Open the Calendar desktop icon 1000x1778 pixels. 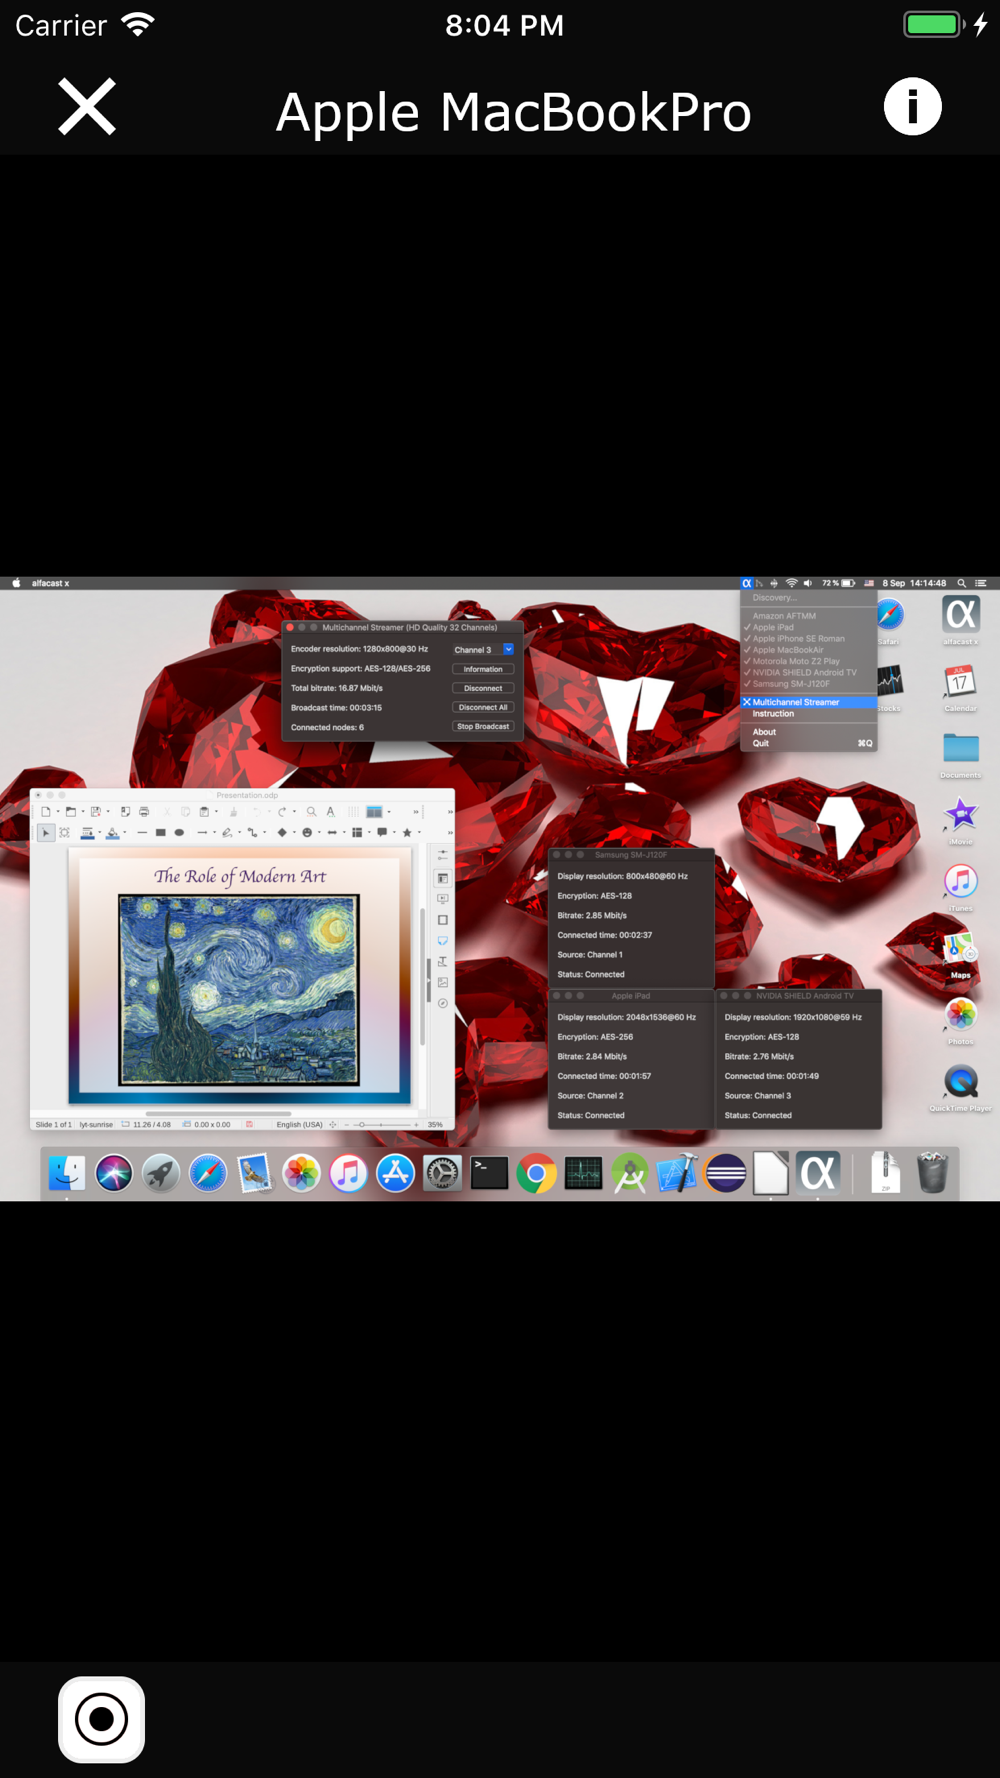tap(961, 686)
